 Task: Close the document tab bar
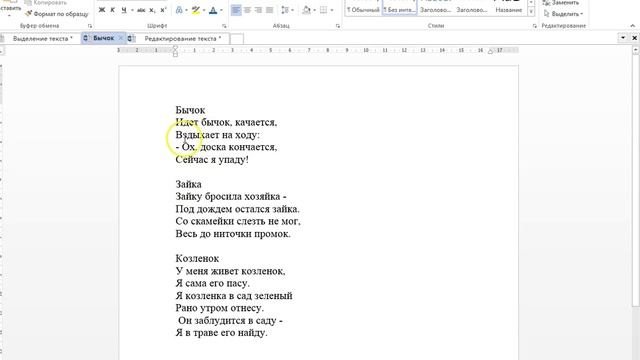[634, 38]
